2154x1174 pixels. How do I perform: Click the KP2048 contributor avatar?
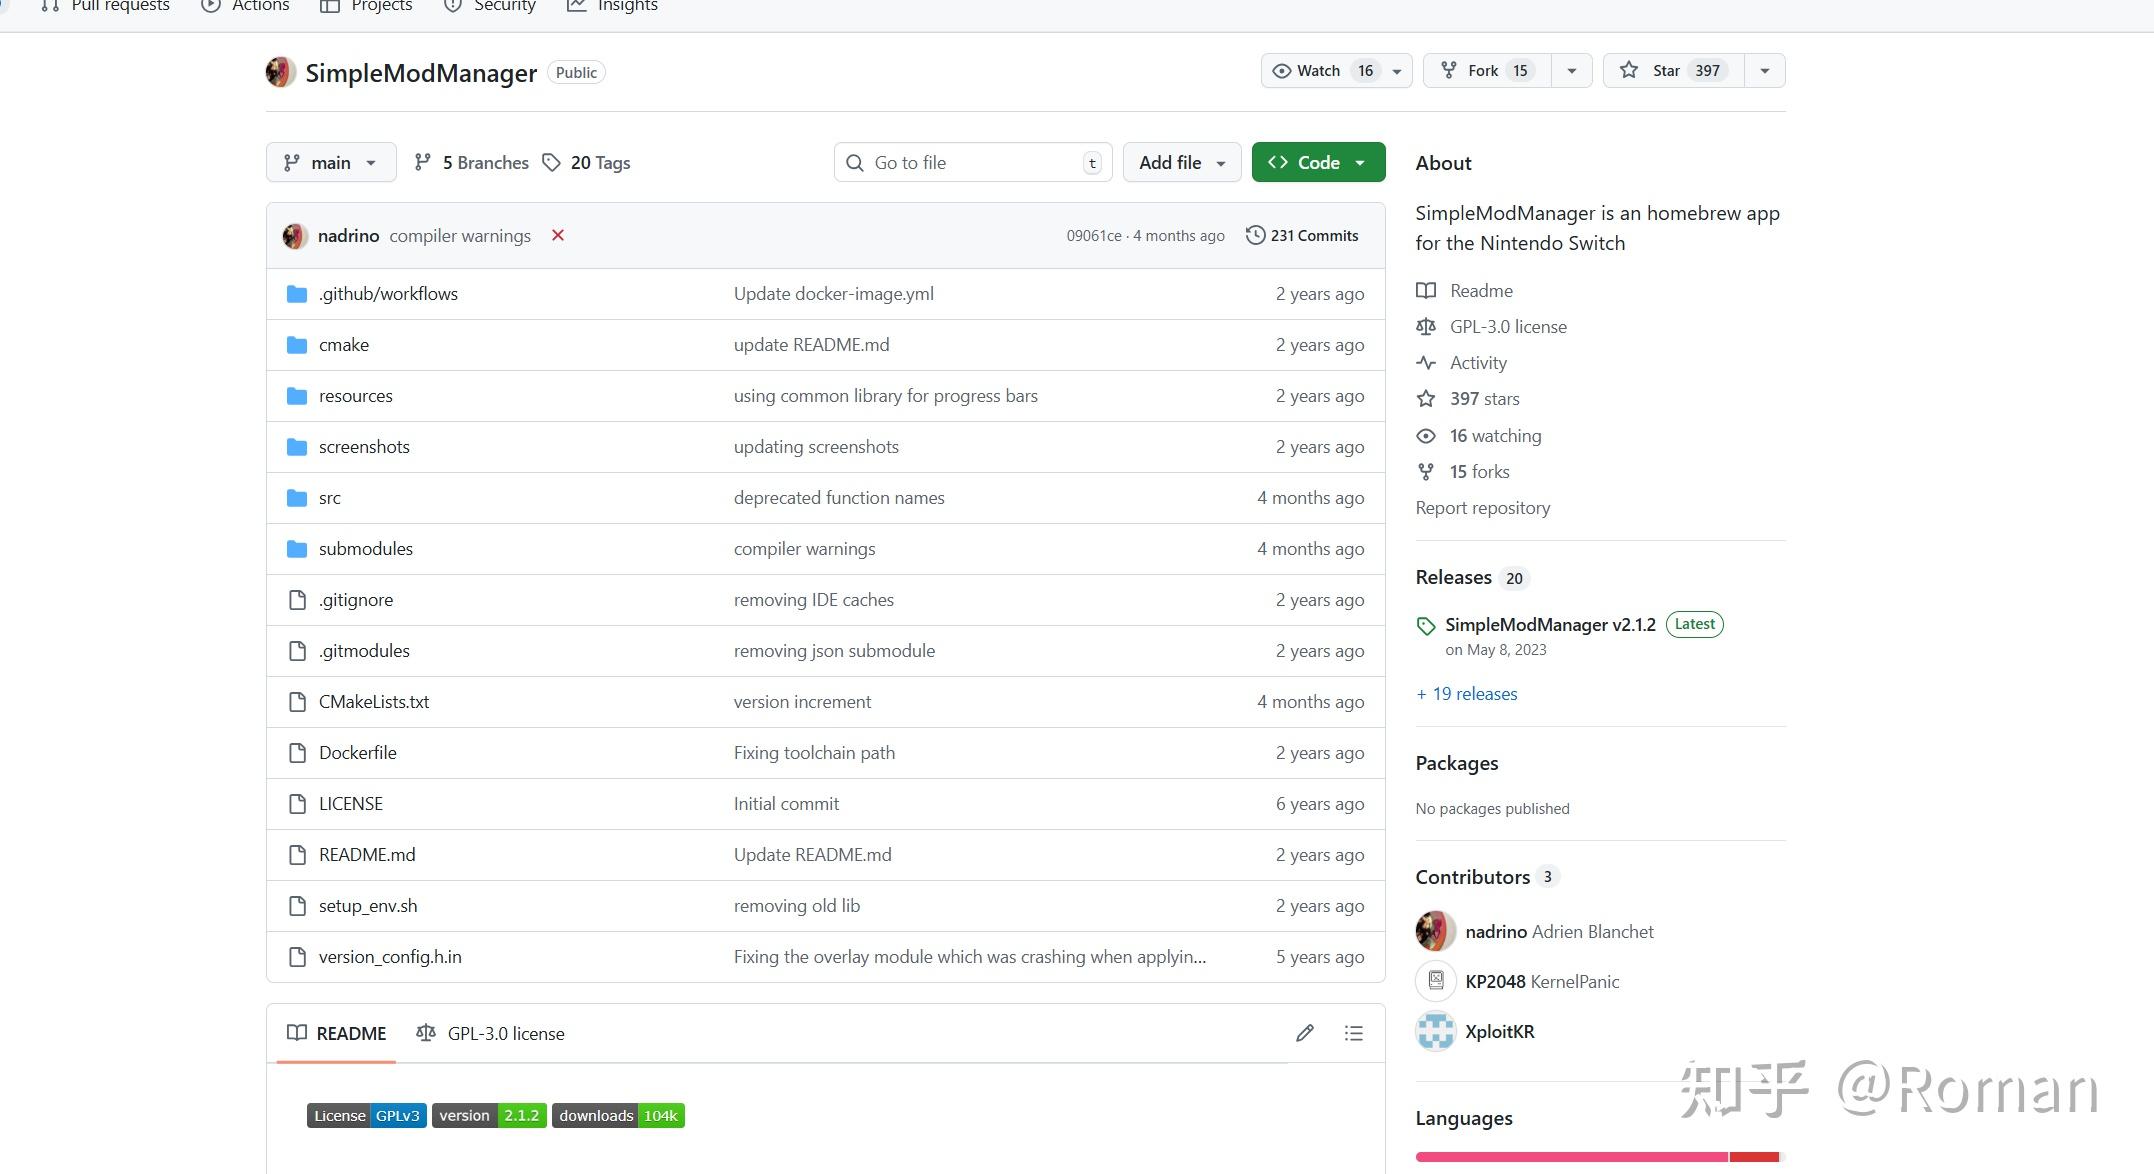(1435, 981)
